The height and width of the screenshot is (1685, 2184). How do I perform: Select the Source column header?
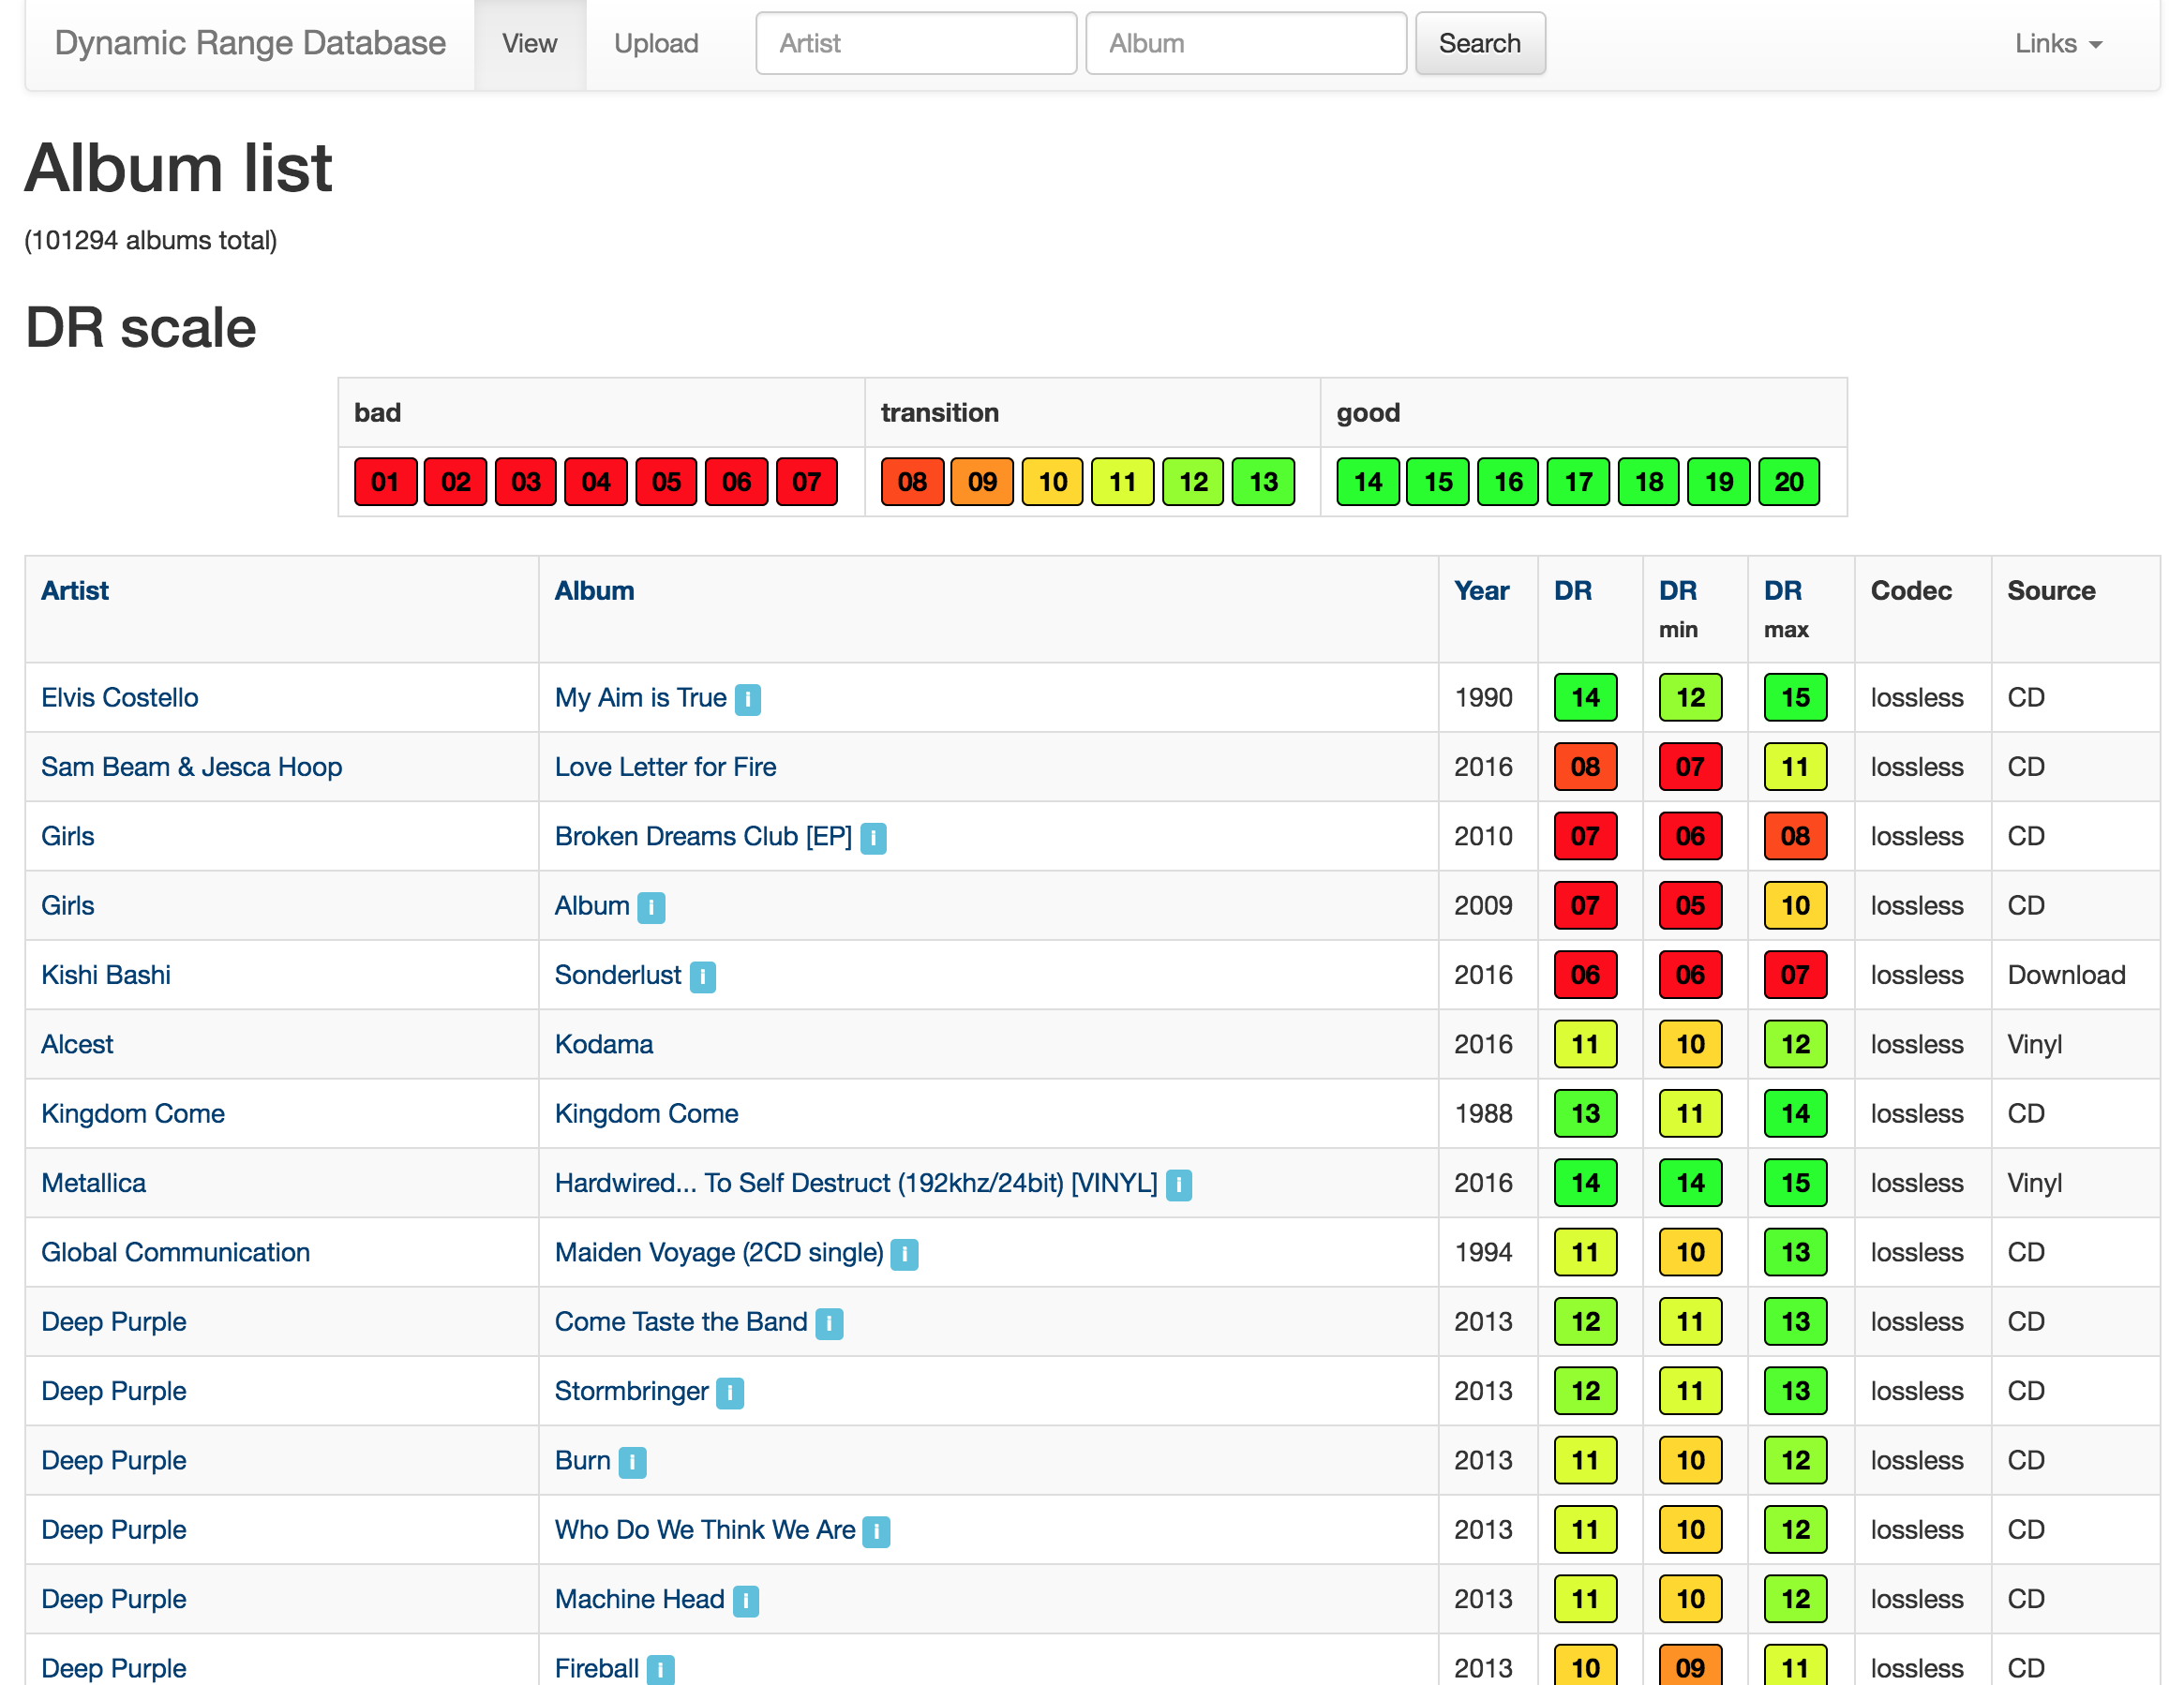coord(2051,591)
